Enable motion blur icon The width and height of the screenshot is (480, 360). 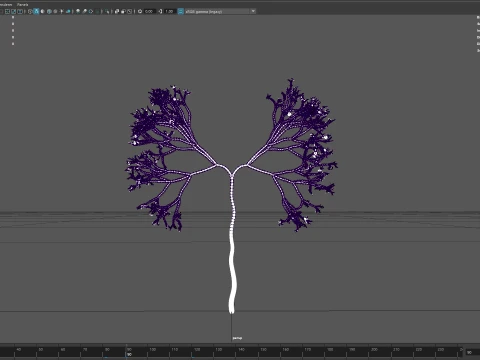click(84, 11)
